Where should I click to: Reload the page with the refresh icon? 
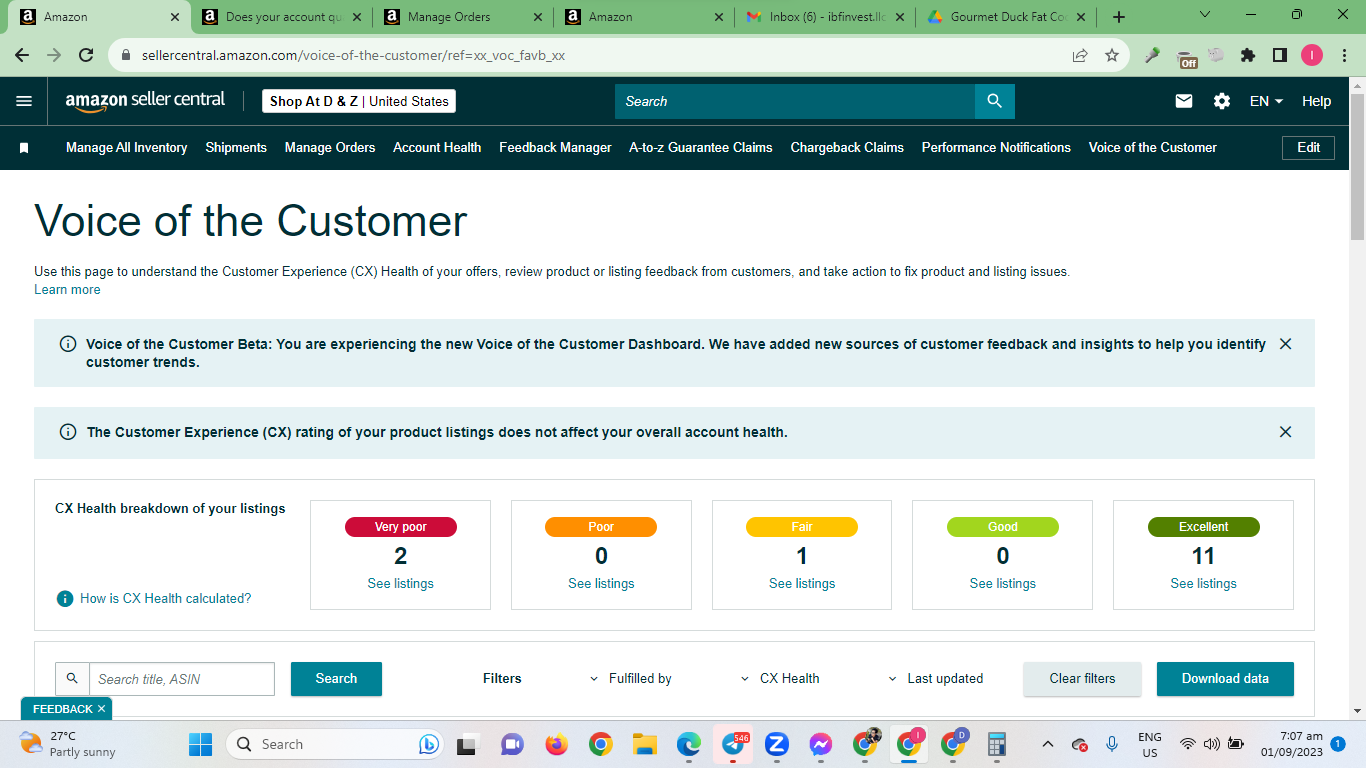click(86, 56)
